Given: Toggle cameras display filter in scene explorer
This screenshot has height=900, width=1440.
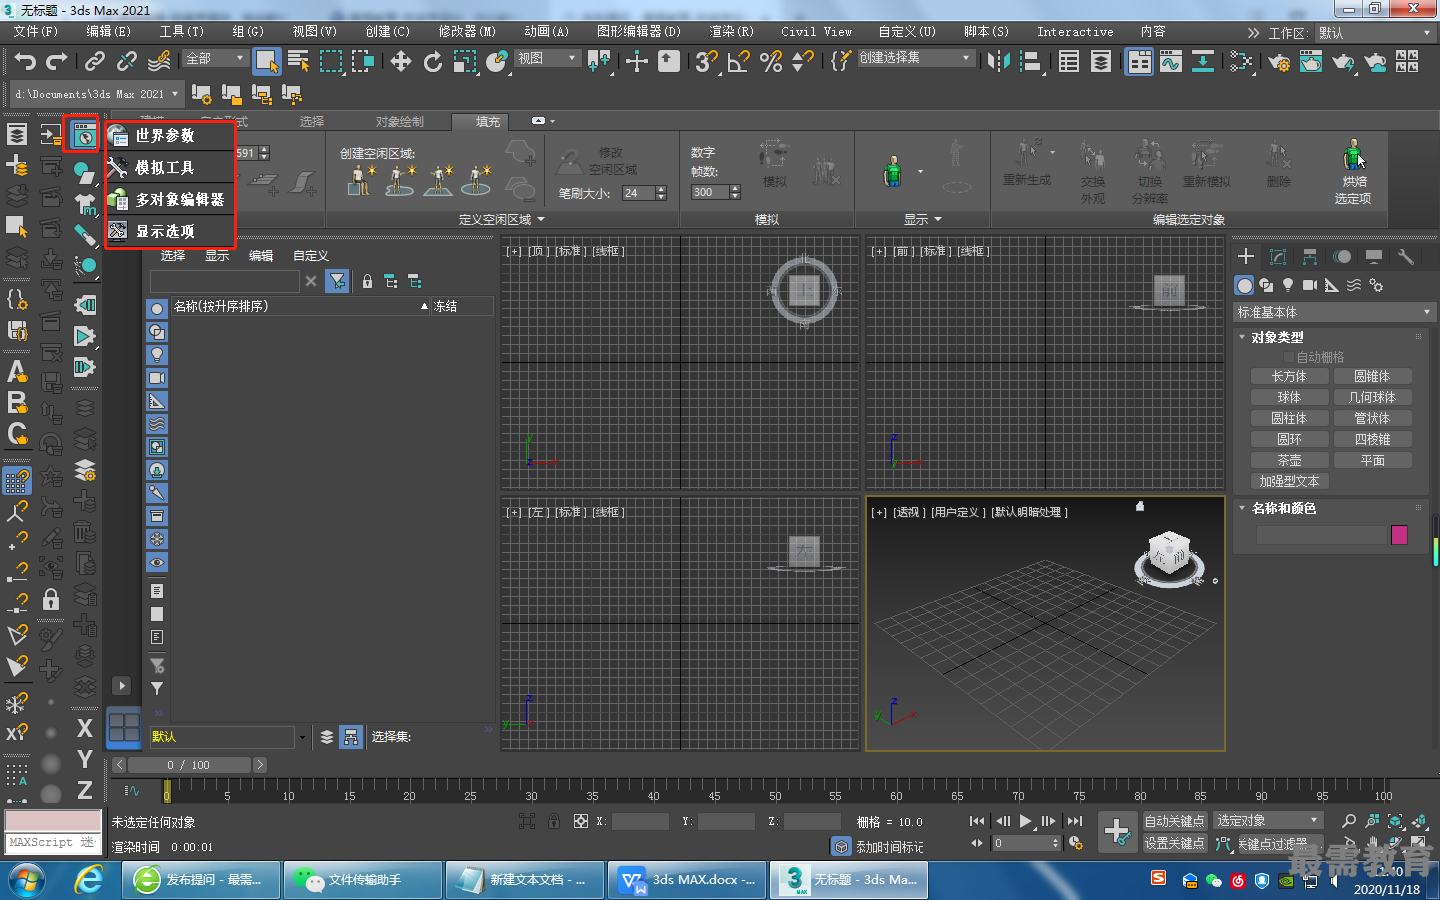Looking at the screenshot, I should tap(157, 377).
